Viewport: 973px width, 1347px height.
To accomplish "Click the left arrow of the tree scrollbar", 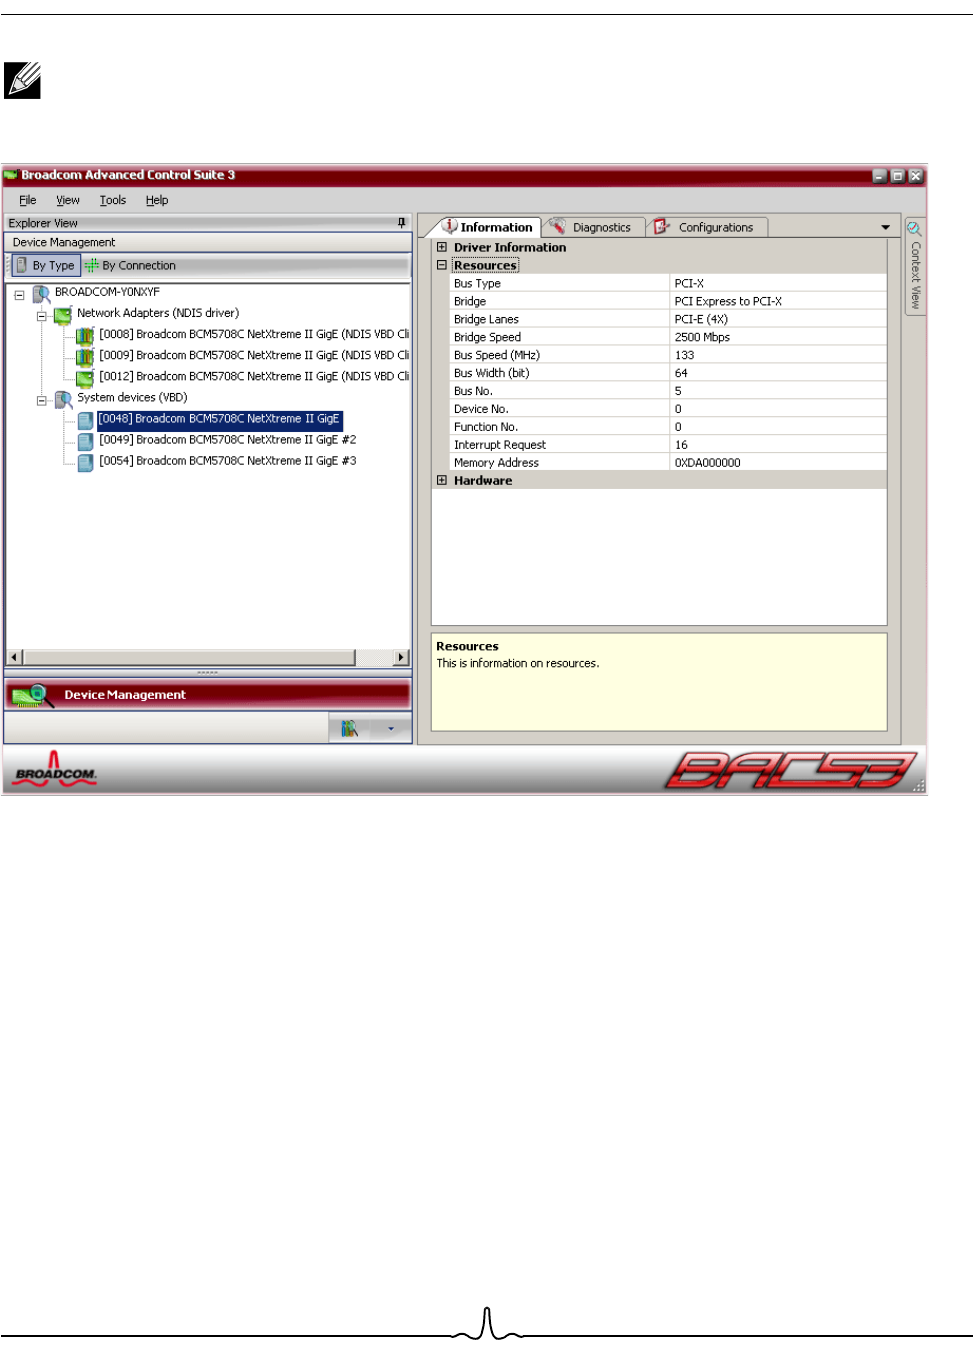I will 15,657.
